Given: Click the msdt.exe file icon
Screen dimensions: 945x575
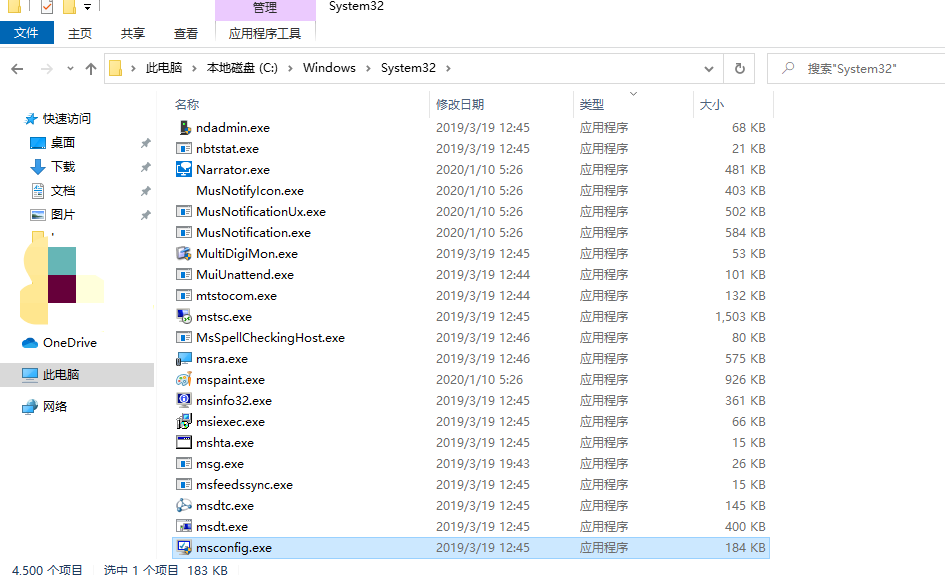Looking at the screenshot, I should (x=184, y=526).
